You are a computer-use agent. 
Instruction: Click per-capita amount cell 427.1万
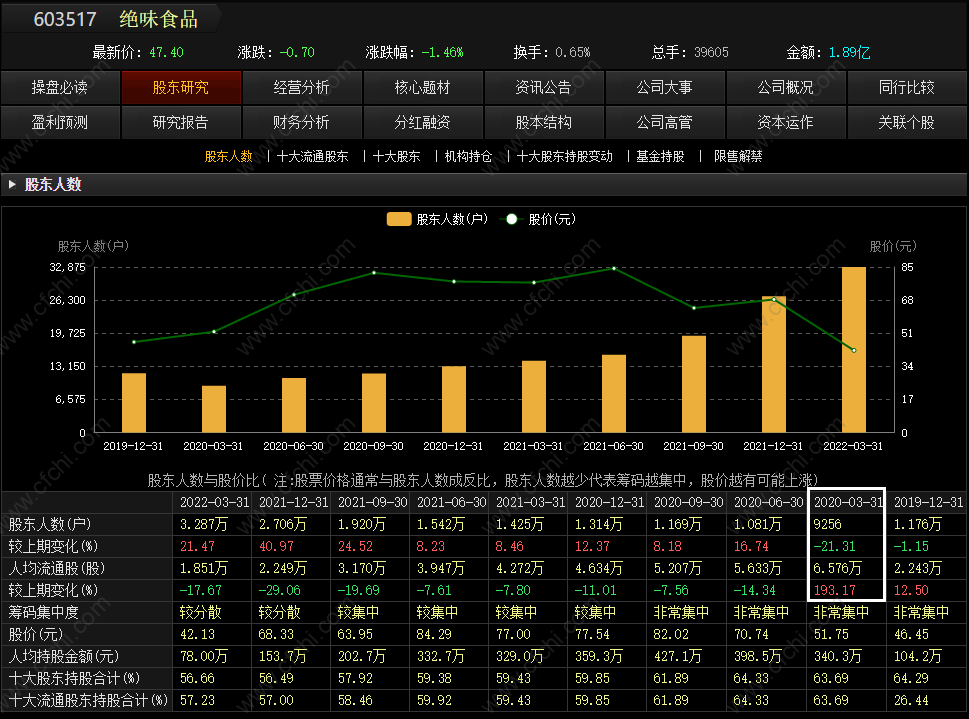tap(678, 656)
